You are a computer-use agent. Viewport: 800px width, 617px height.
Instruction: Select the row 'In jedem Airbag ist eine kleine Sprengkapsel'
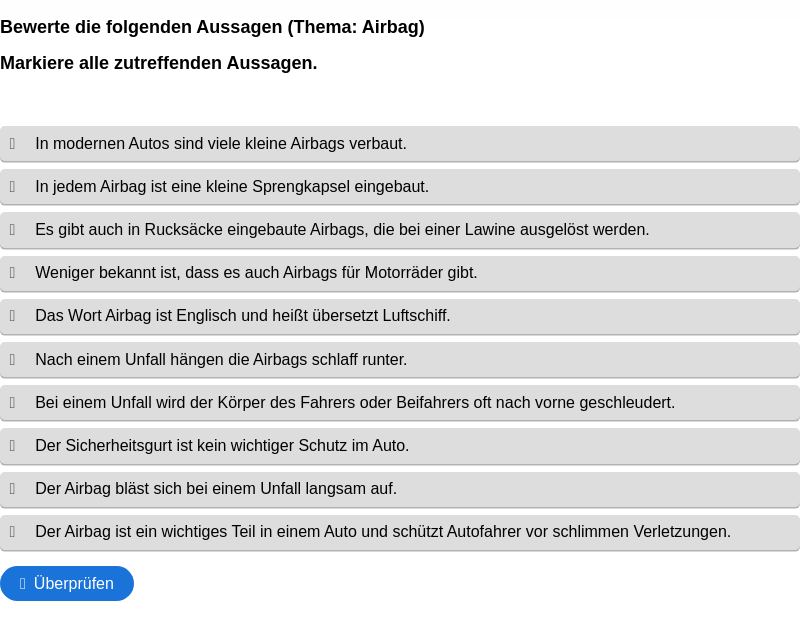tap(400, 187)
